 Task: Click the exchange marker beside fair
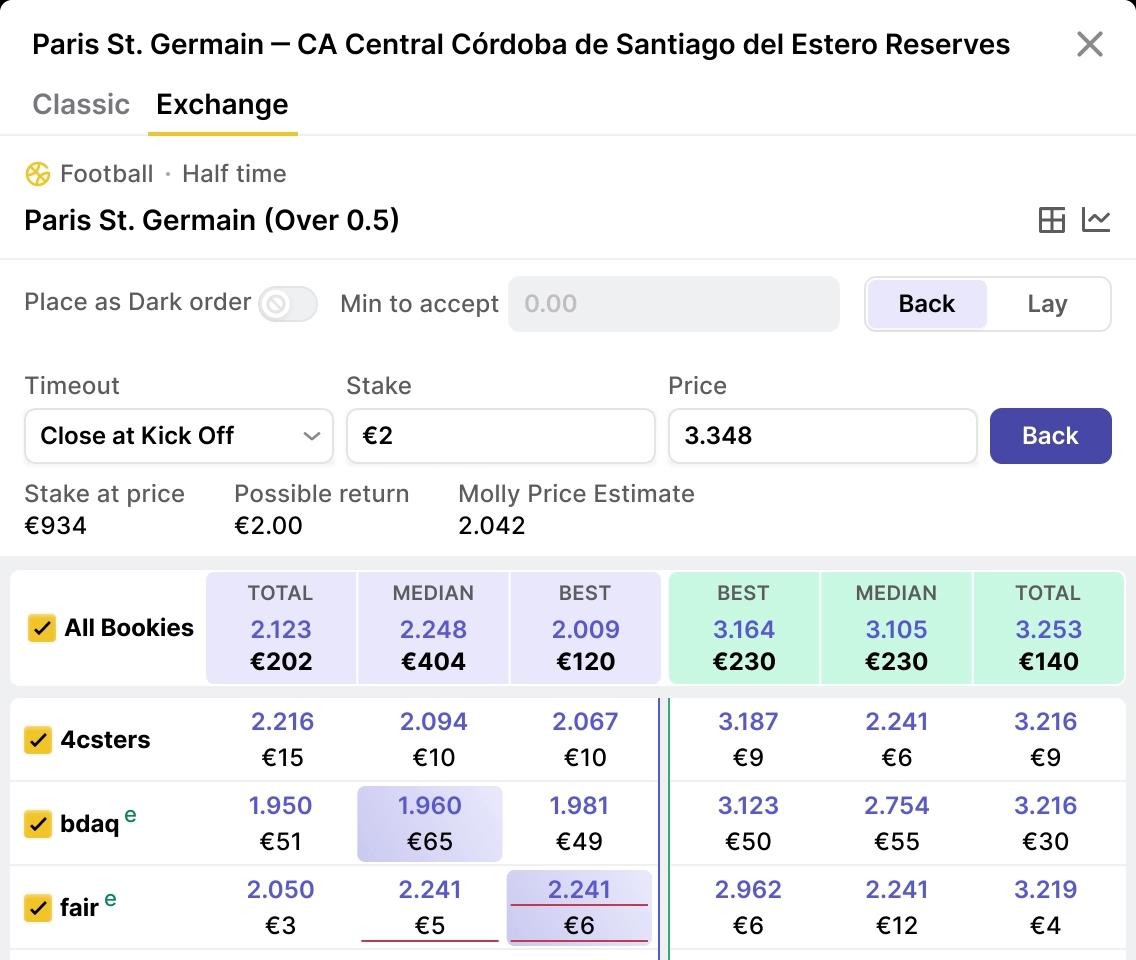110,900
